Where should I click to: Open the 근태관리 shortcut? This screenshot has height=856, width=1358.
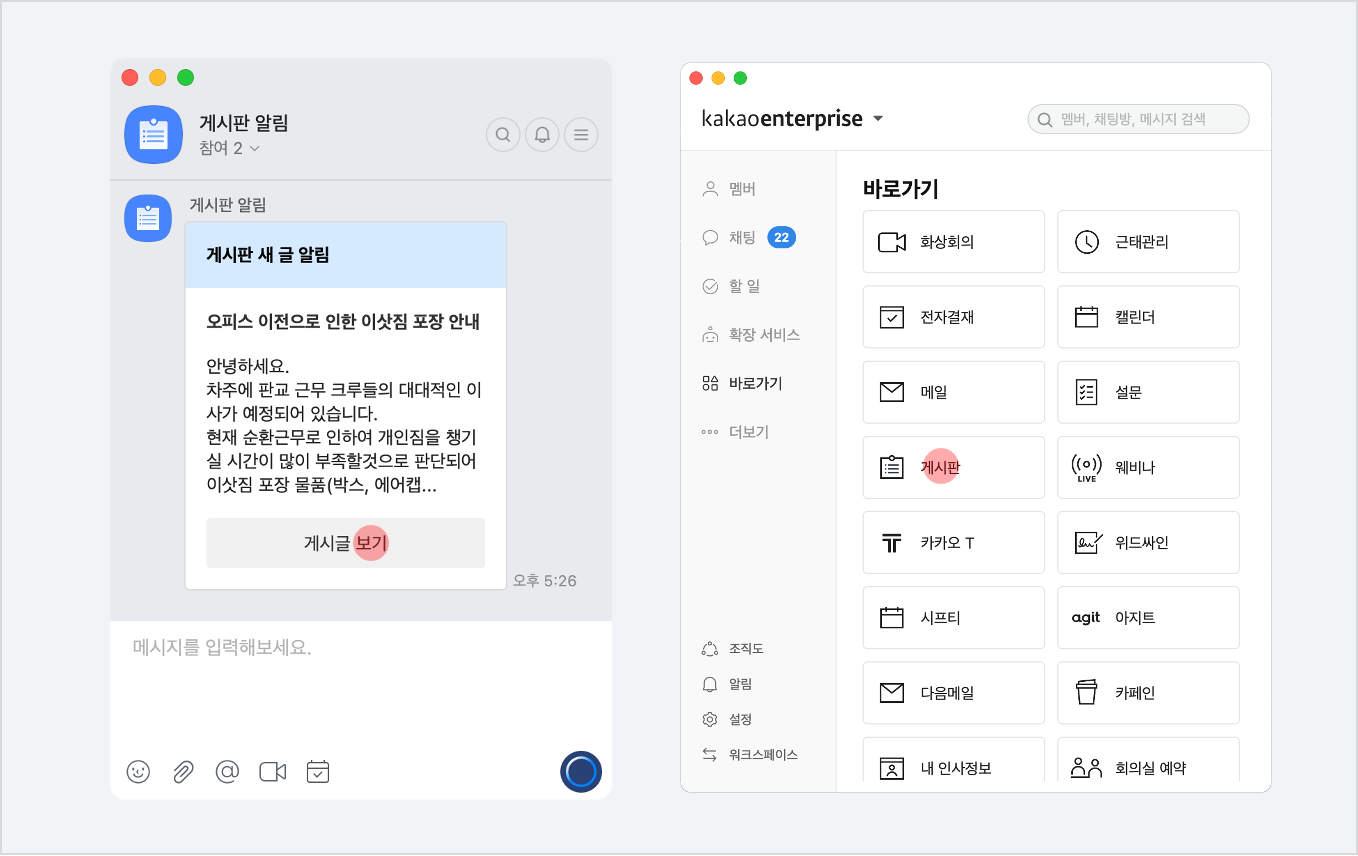[x=1148, y=242]
